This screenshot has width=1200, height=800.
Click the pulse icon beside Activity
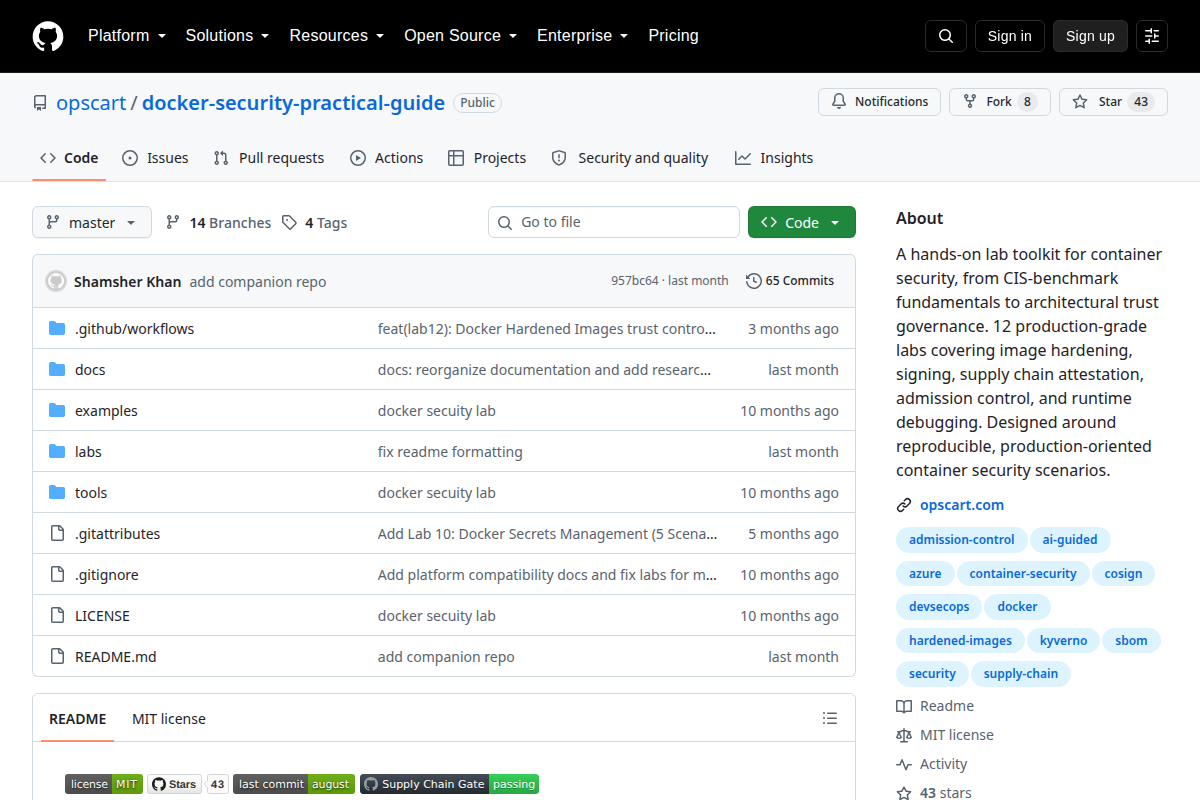coord(904,764)
